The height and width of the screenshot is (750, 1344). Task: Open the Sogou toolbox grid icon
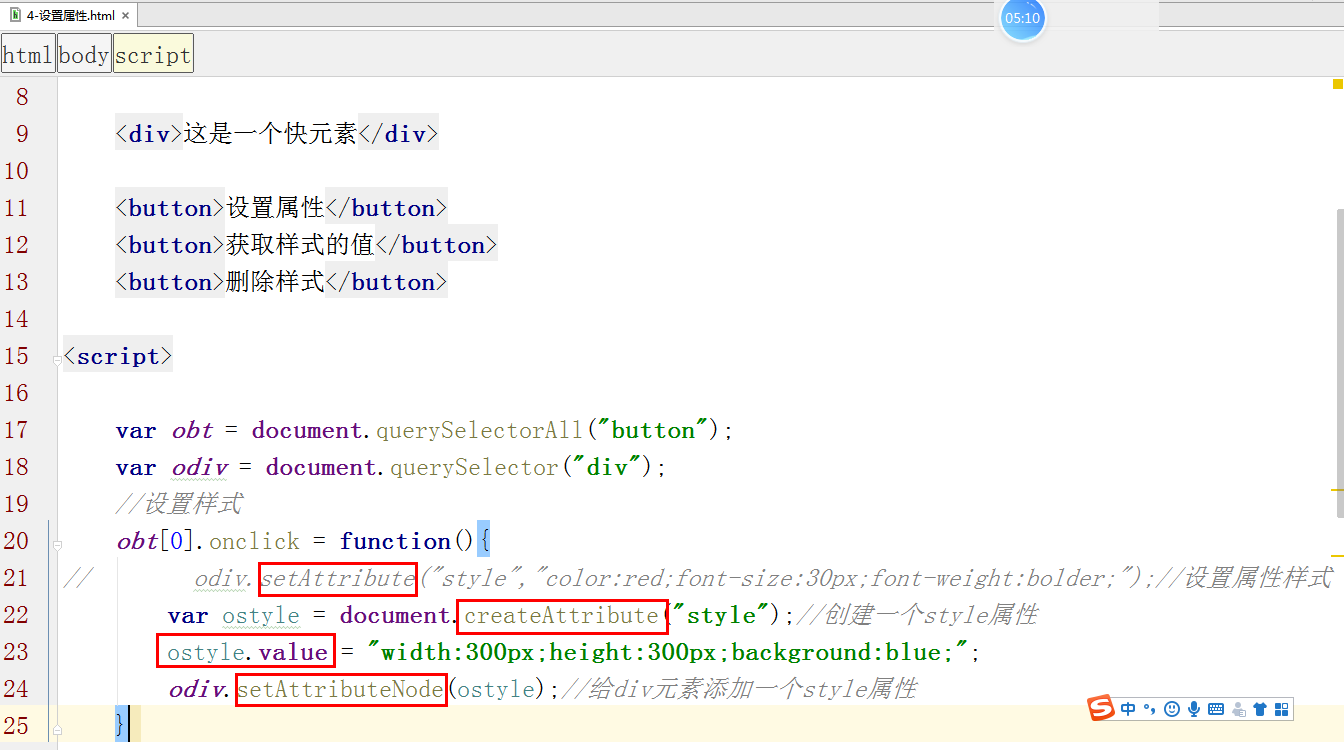(1282, 708)
